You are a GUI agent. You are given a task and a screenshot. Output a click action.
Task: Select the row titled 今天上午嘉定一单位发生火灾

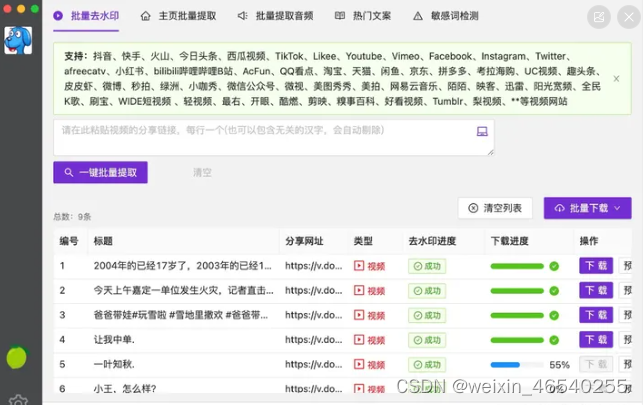point(342,291)
